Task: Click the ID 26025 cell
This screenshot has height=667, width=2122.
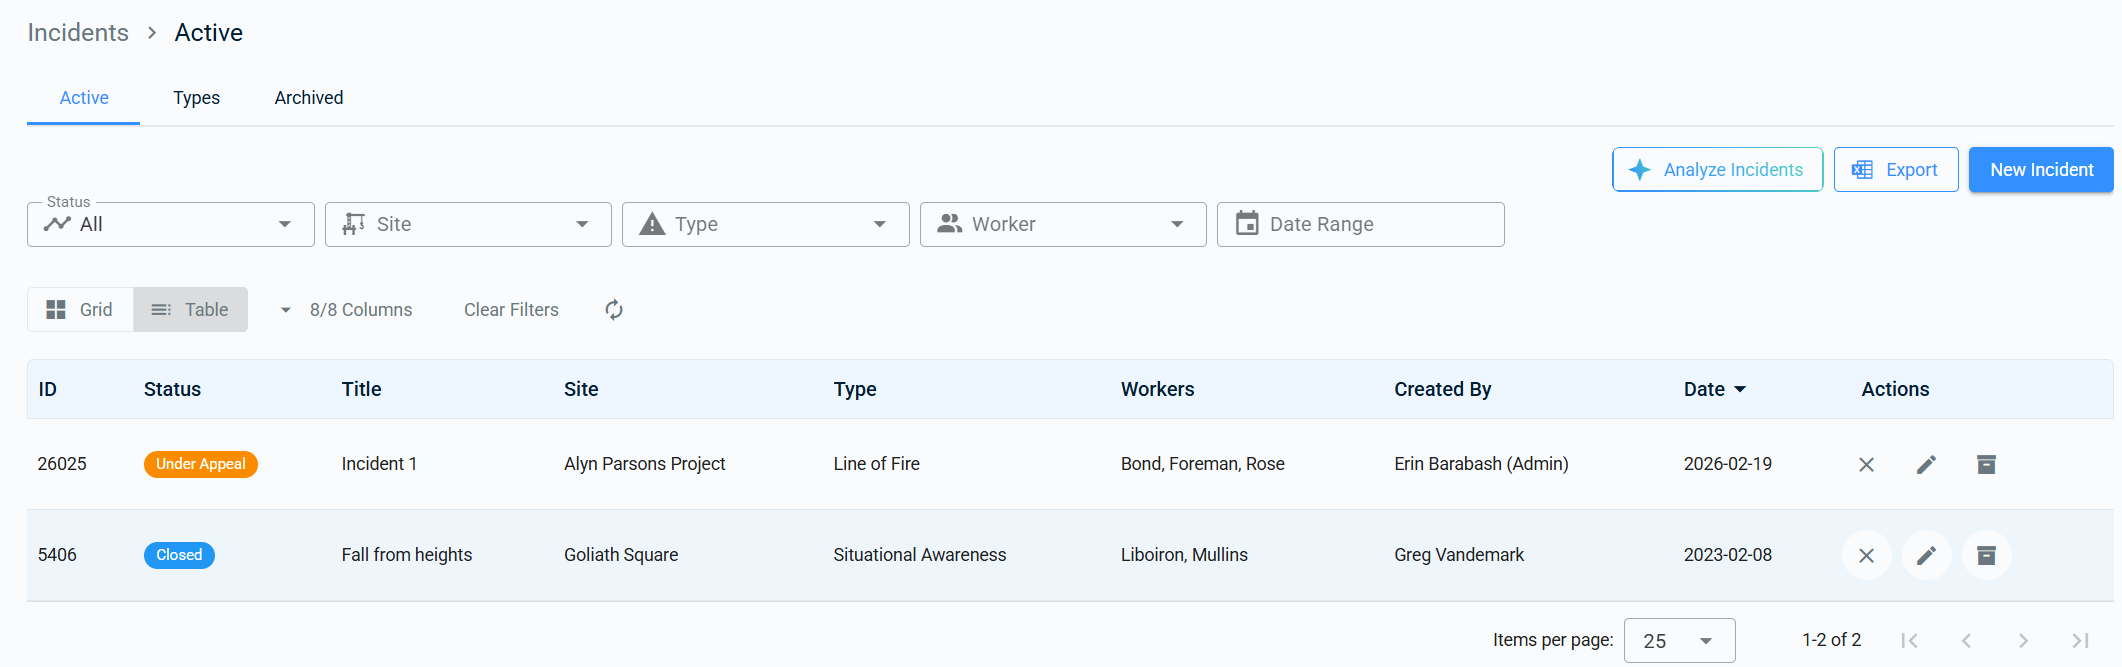Action: point(62,464)
